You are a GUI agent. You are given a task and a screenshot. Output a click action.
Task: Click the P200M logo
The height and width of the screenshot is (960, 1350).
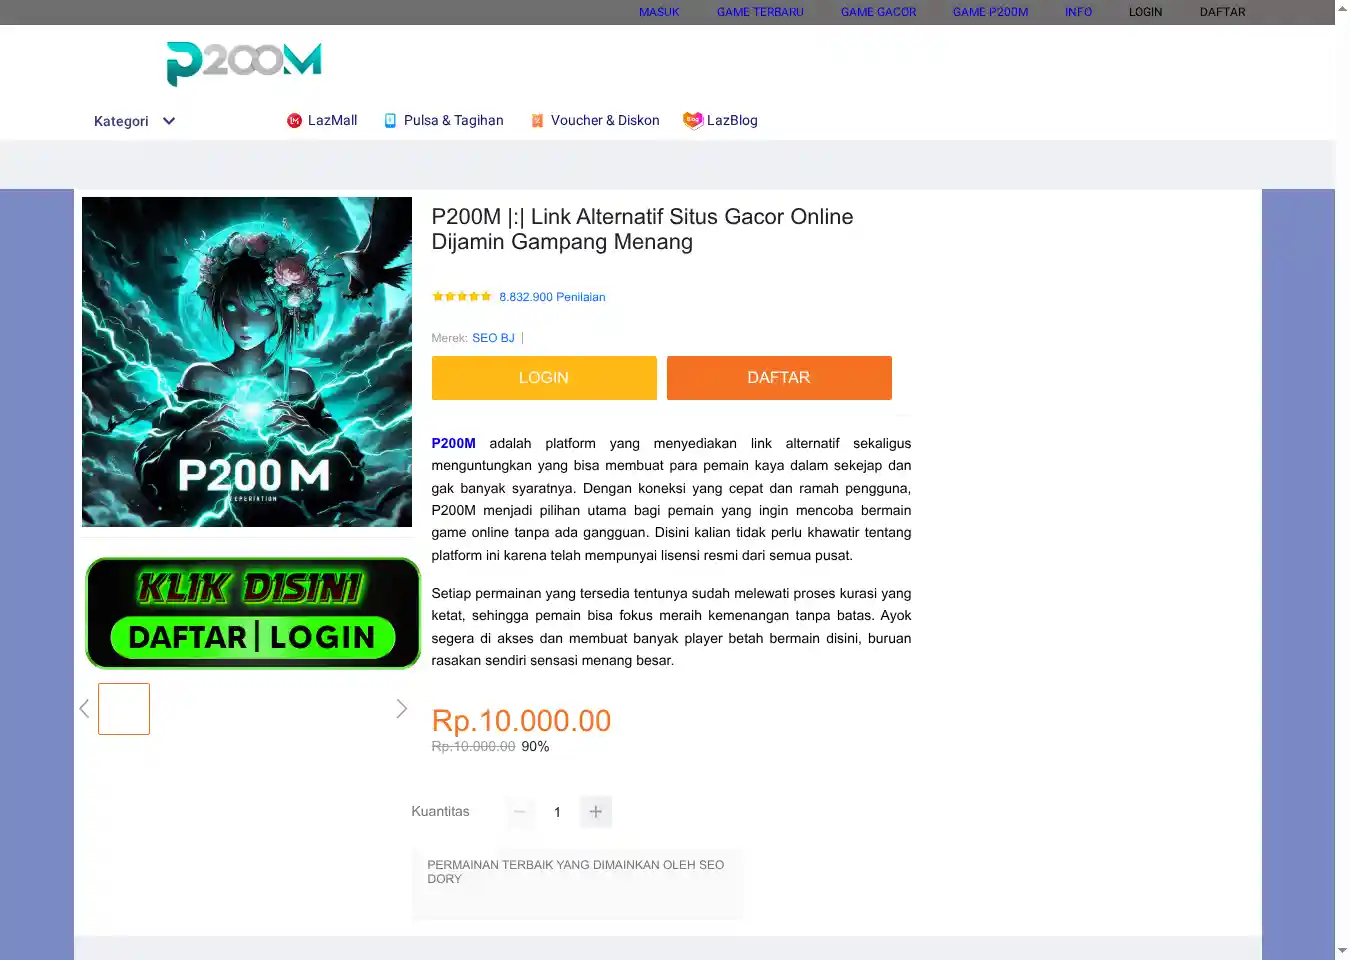point(244,64)
